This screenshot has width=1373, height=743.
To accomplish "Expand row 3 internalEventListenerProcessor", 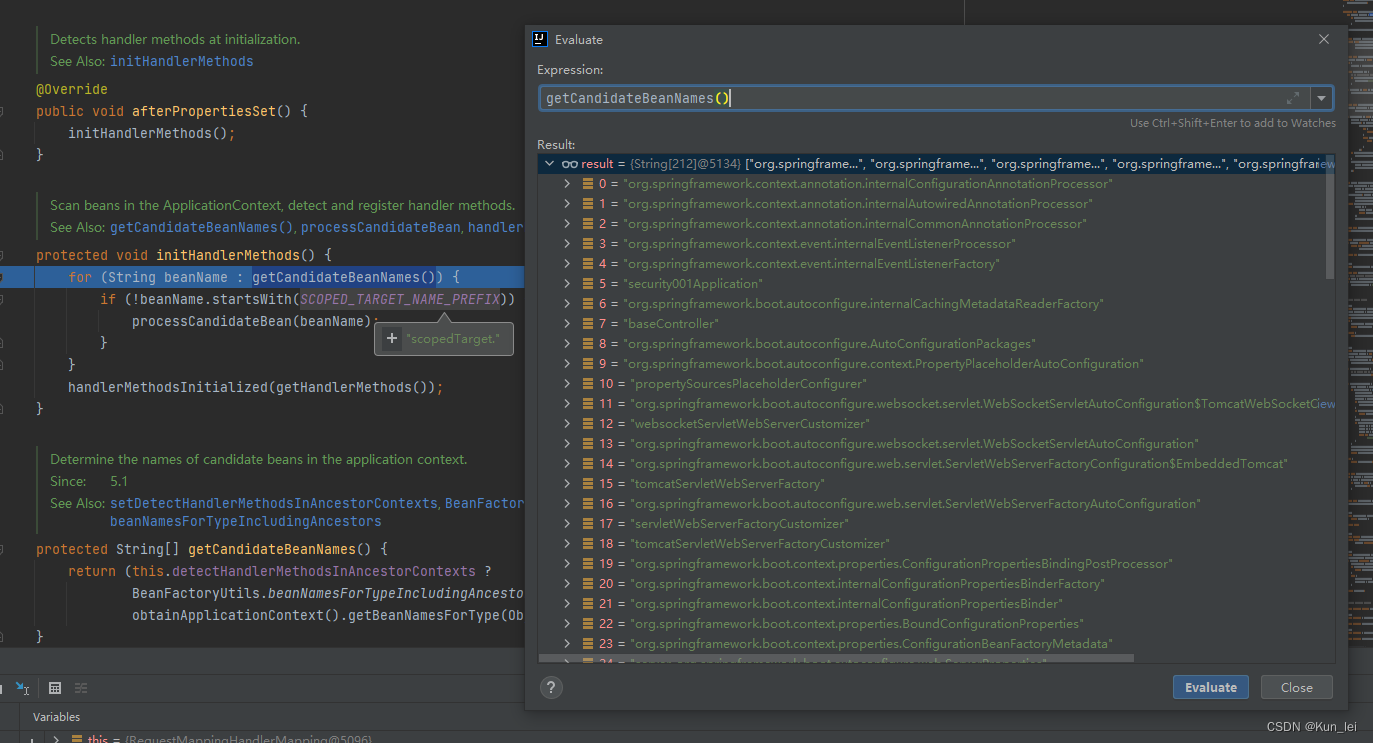I will coord(567,244).
